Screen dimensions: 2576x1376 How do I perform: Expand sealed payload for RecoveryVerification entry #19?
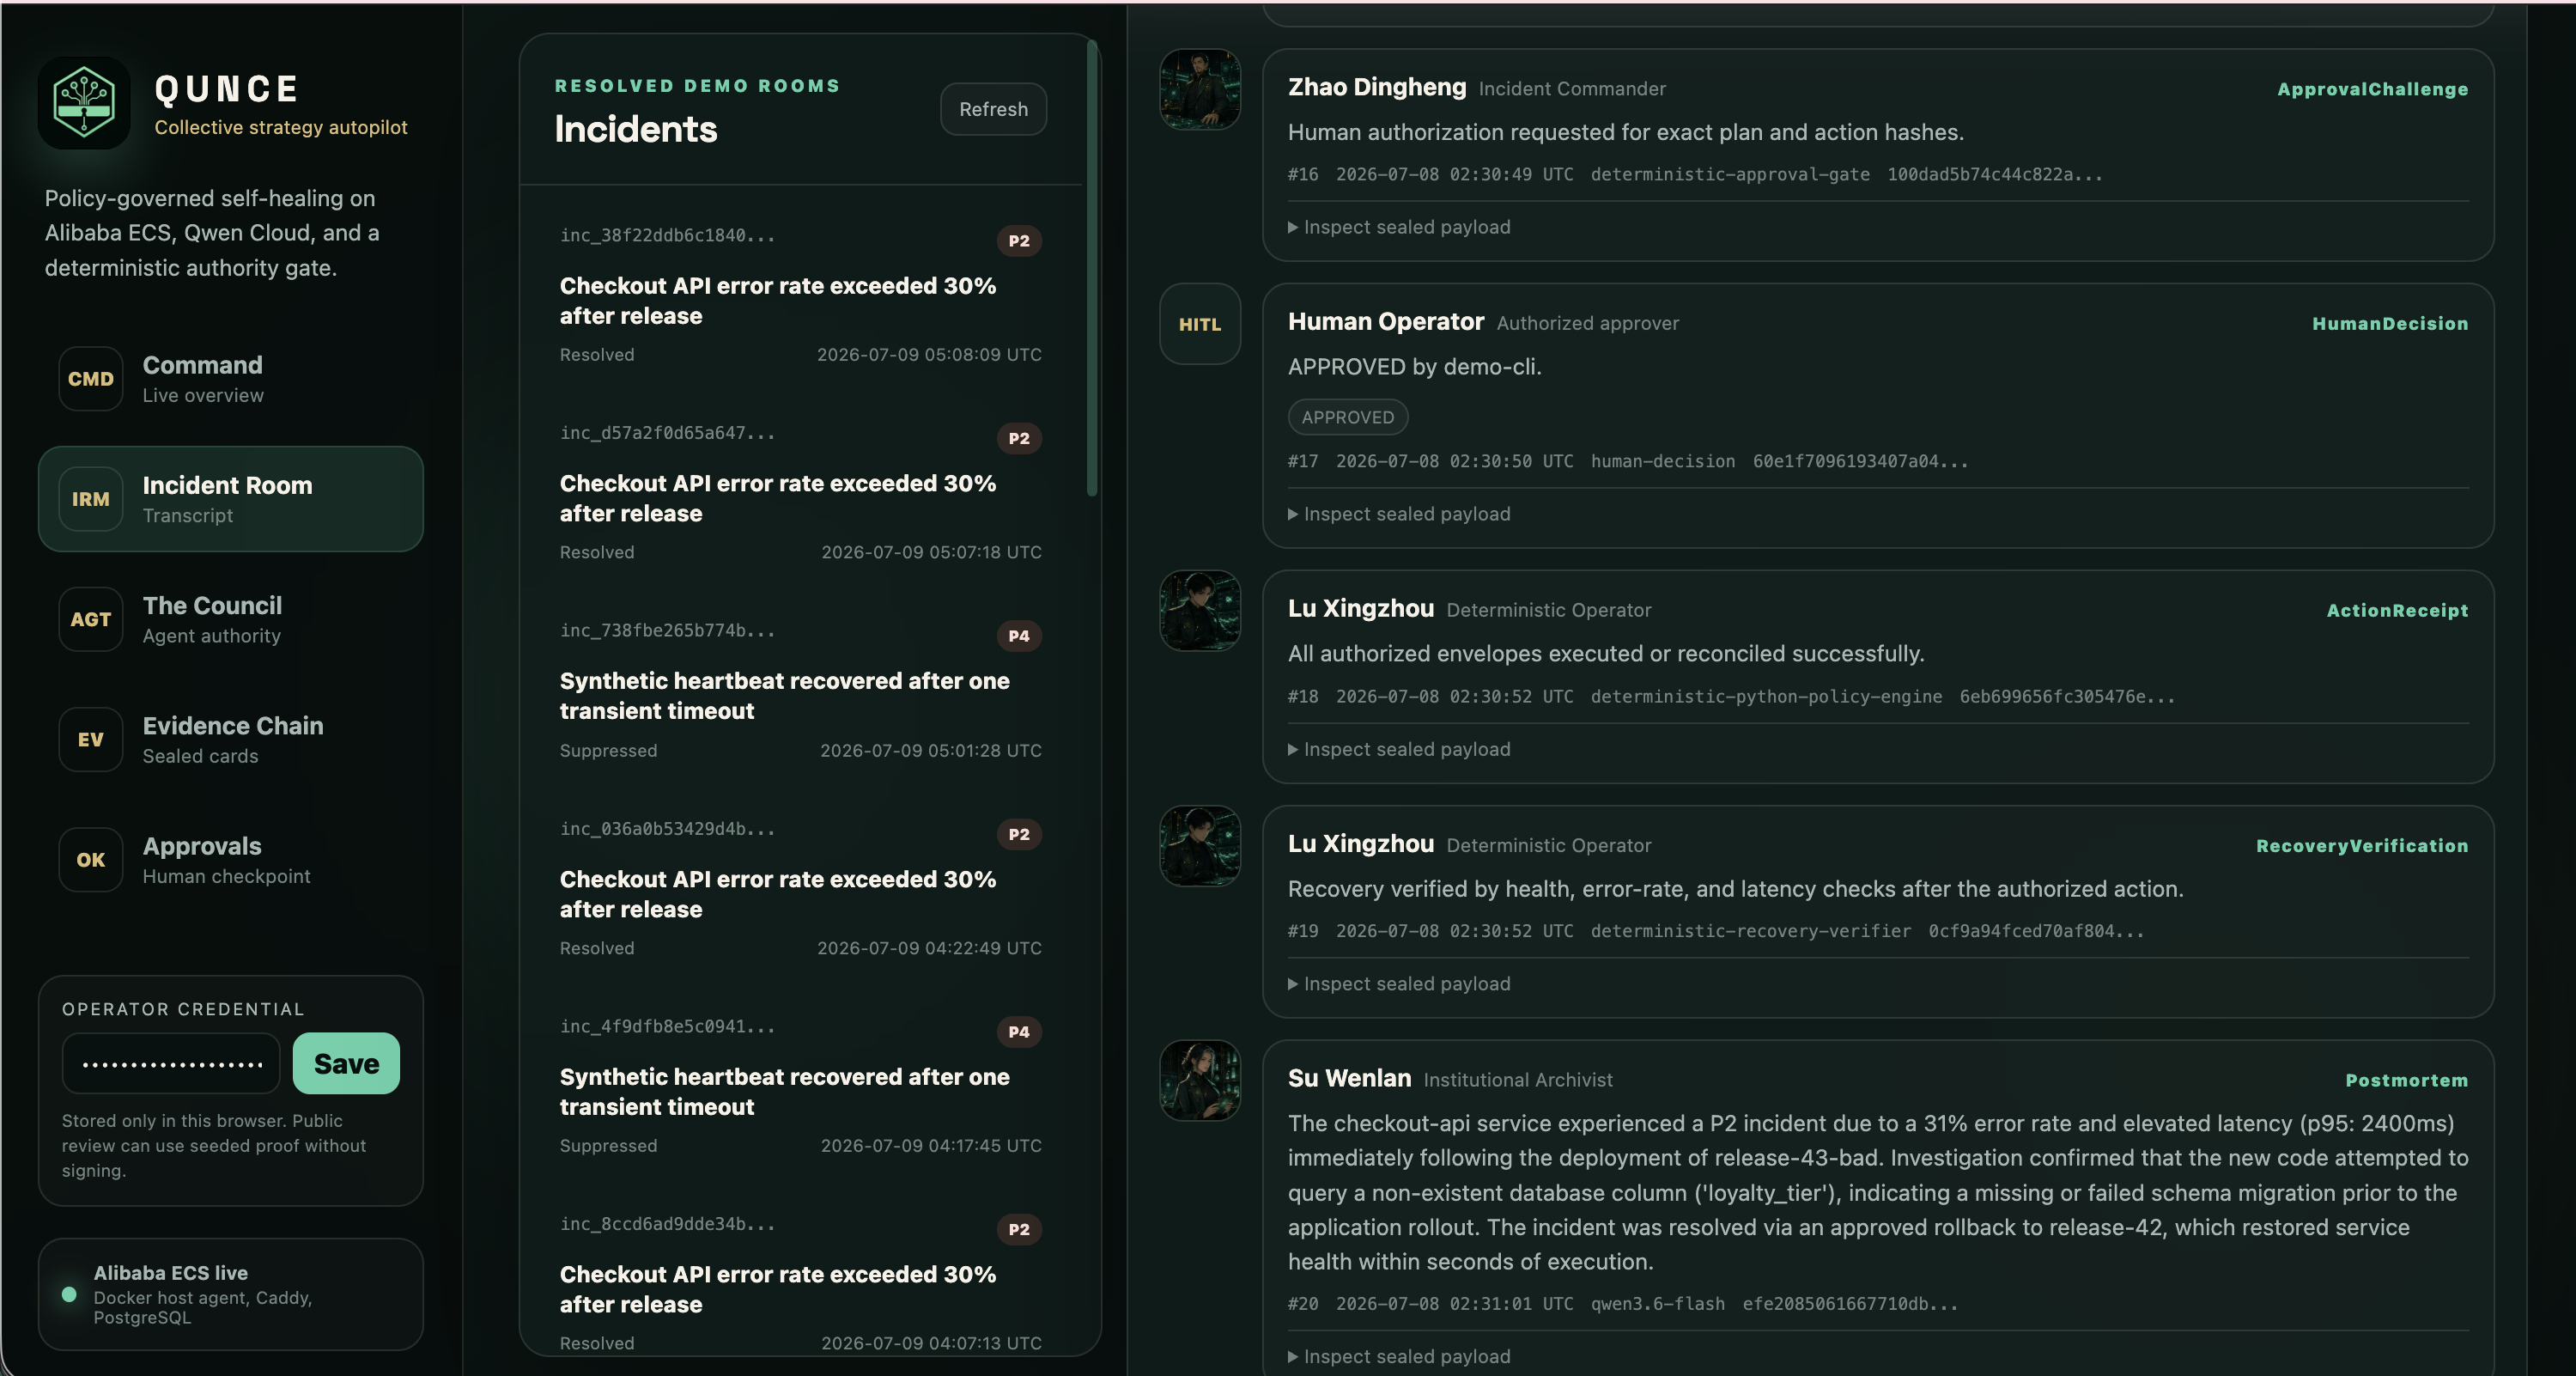click(1399, 984)
